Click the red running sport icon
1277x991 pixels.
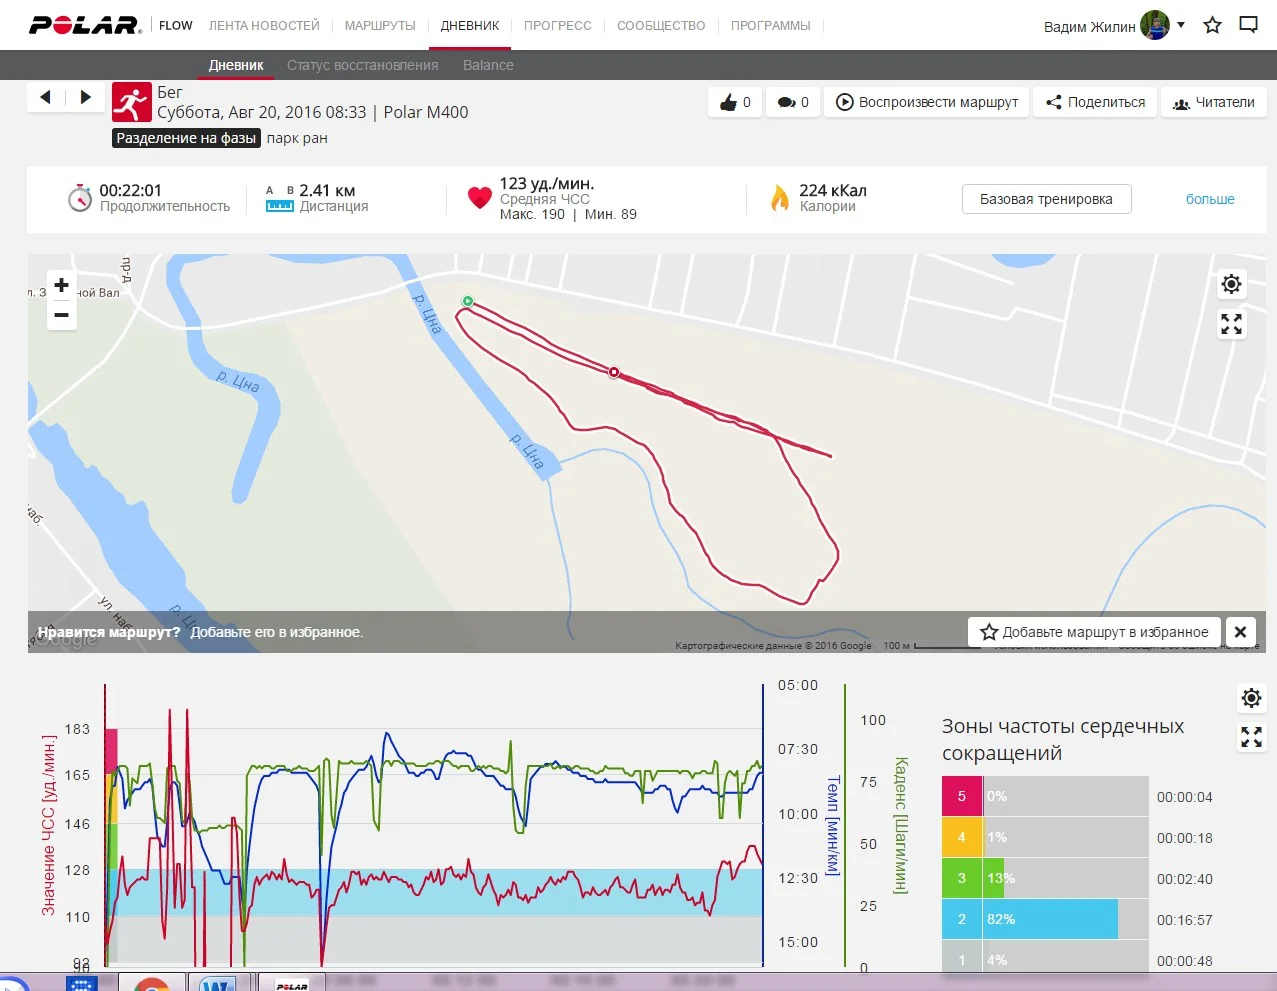coord(131,102)
